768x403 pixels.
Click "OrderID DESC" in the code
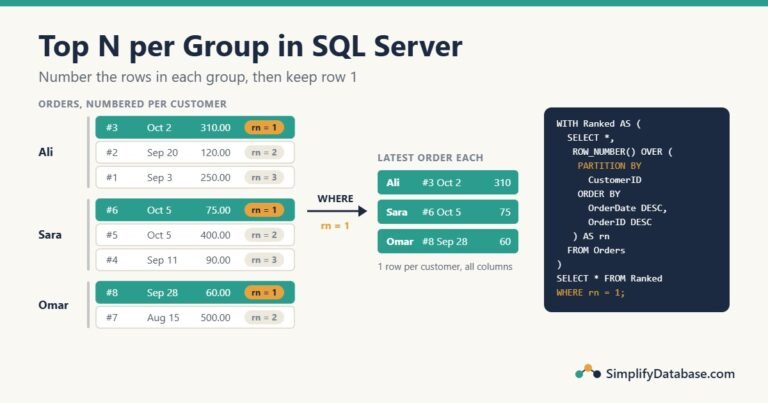pos(620,222)
